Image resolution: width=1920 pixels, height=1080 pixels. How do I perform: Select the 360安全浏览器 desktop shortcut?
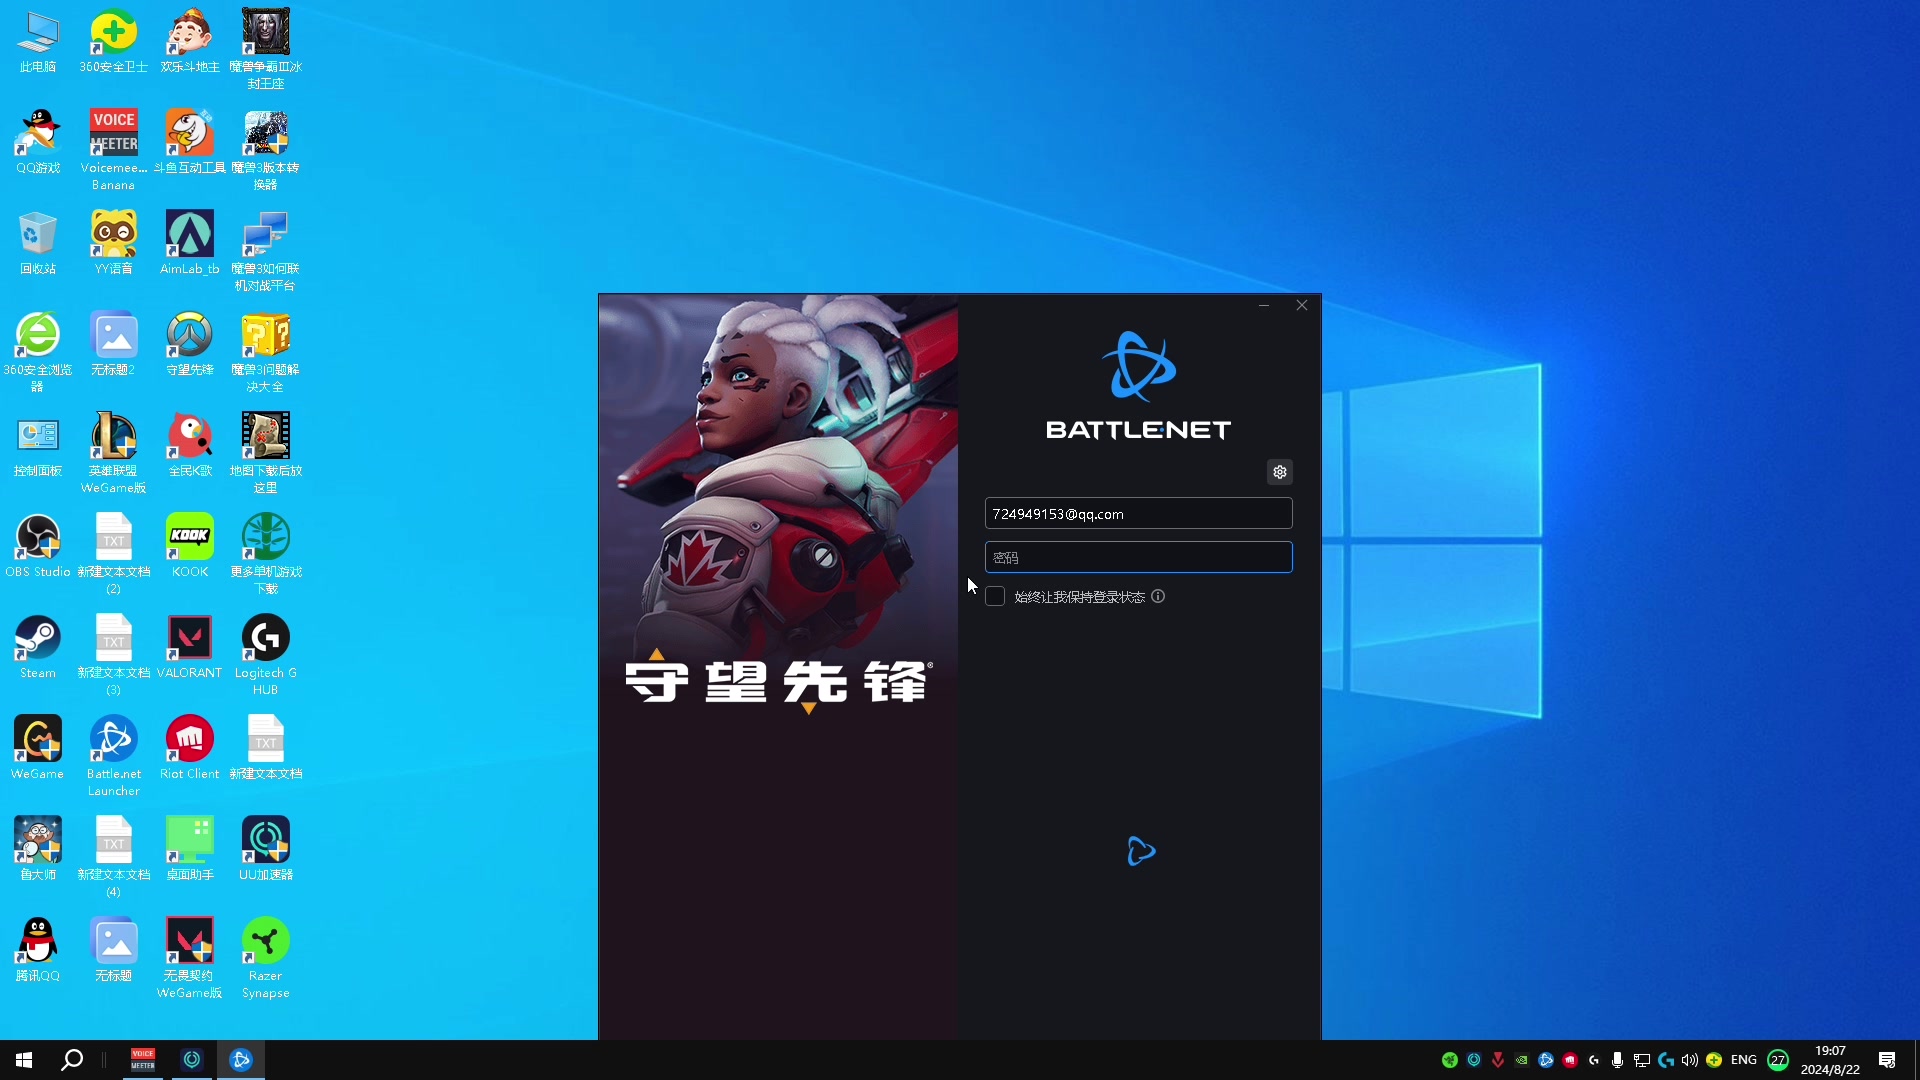(38, 352)
